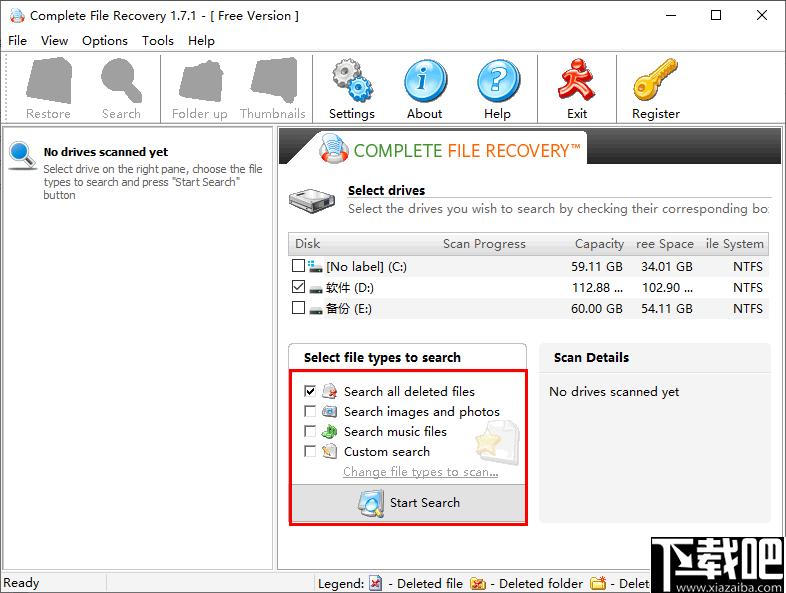
Task: Click 'No drives scanned yet' in Scan Details
Action: click(614, 391)
